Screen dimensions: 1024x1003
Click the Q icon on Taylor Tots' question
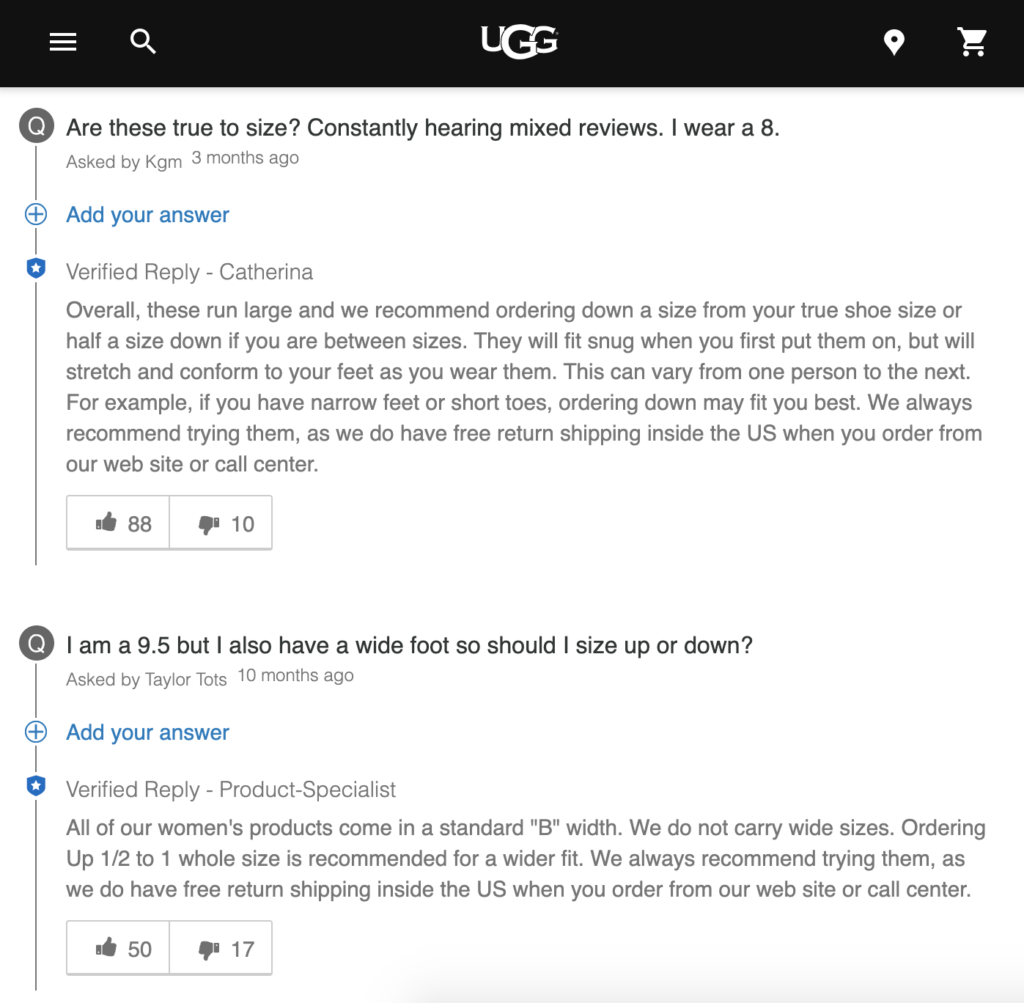pos(35,643)
